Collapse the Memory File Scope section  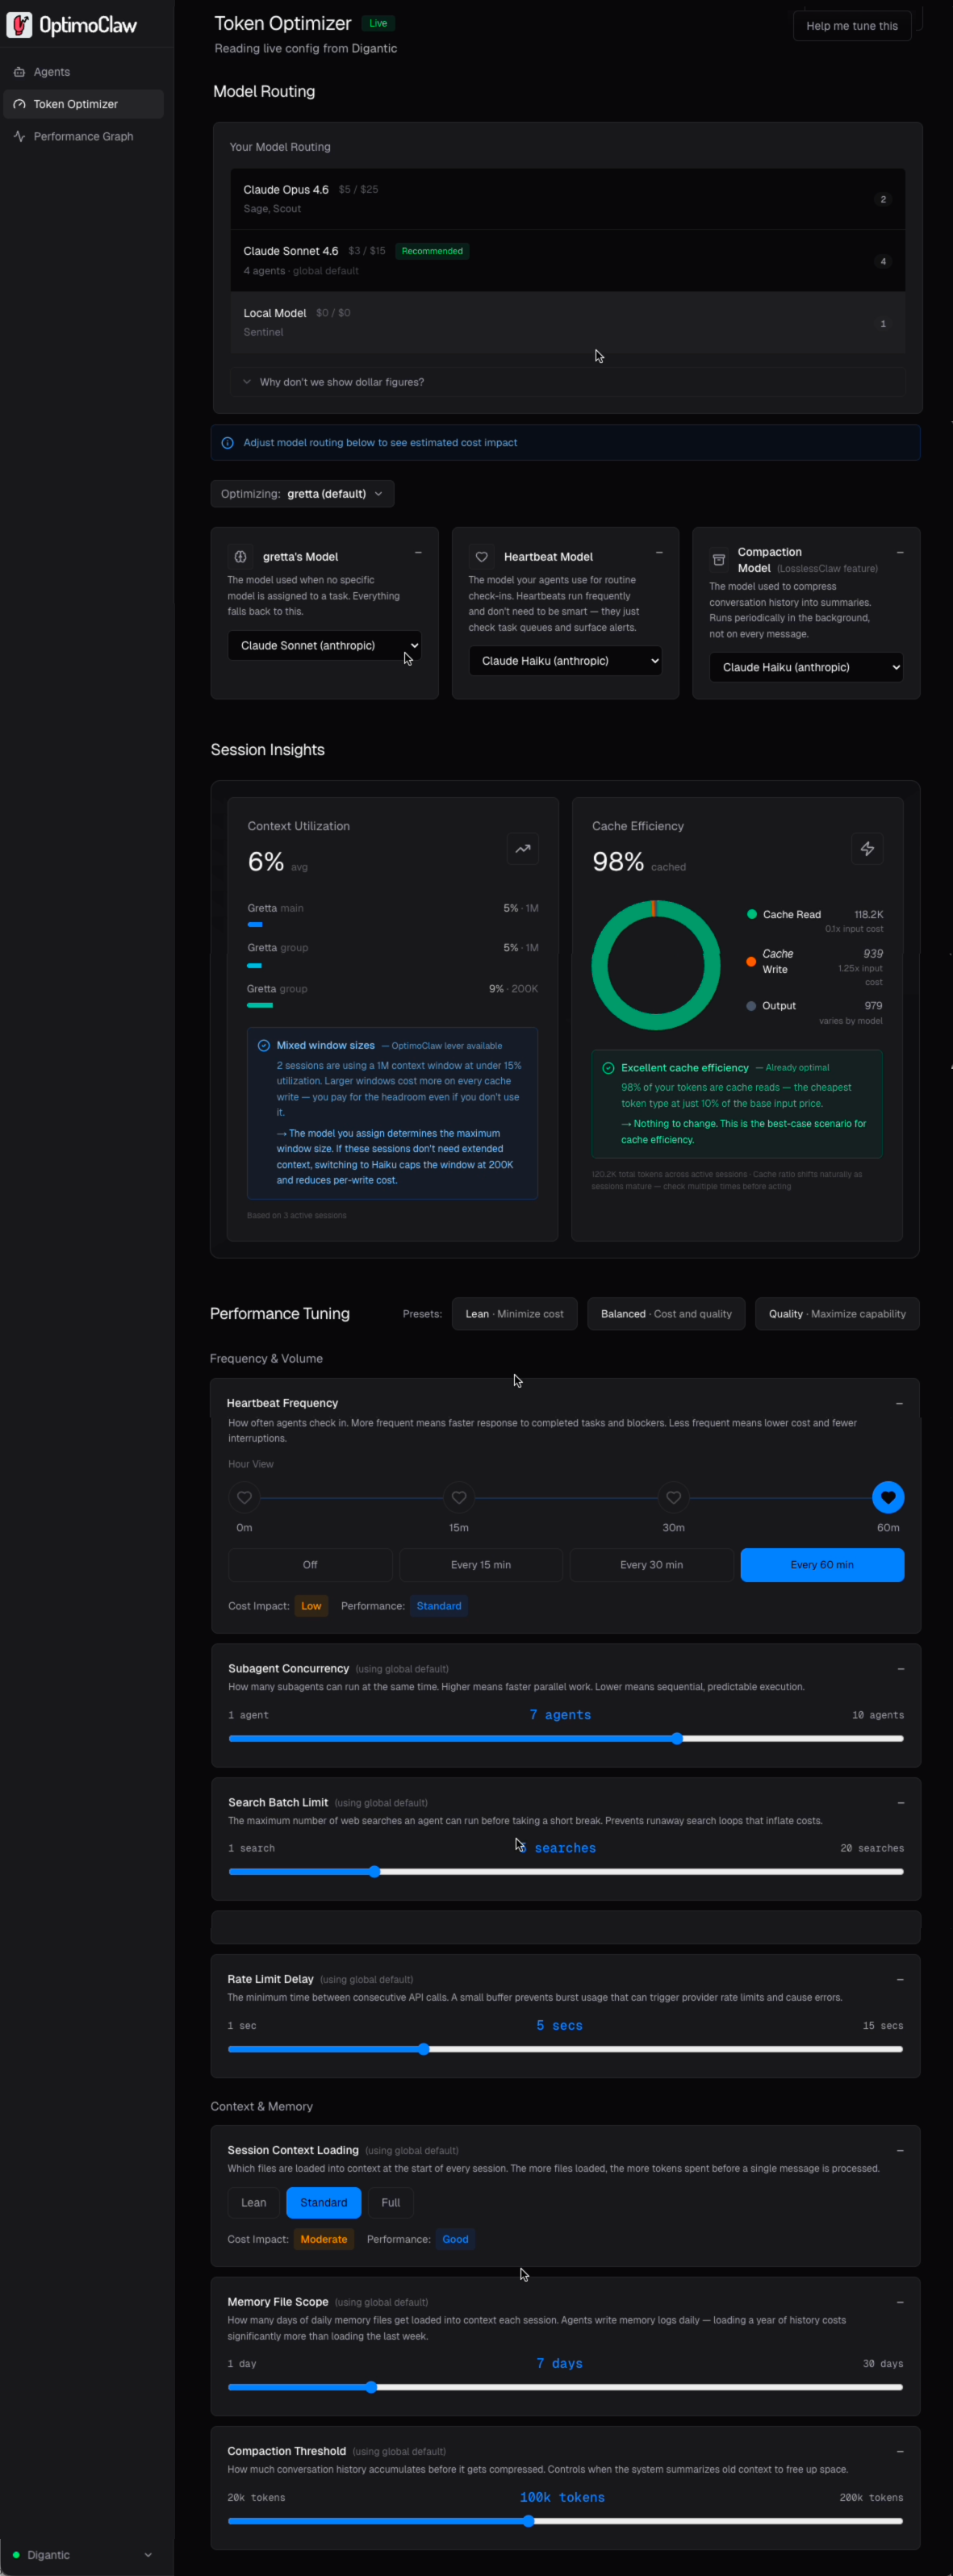click(x=900, y=2303)
